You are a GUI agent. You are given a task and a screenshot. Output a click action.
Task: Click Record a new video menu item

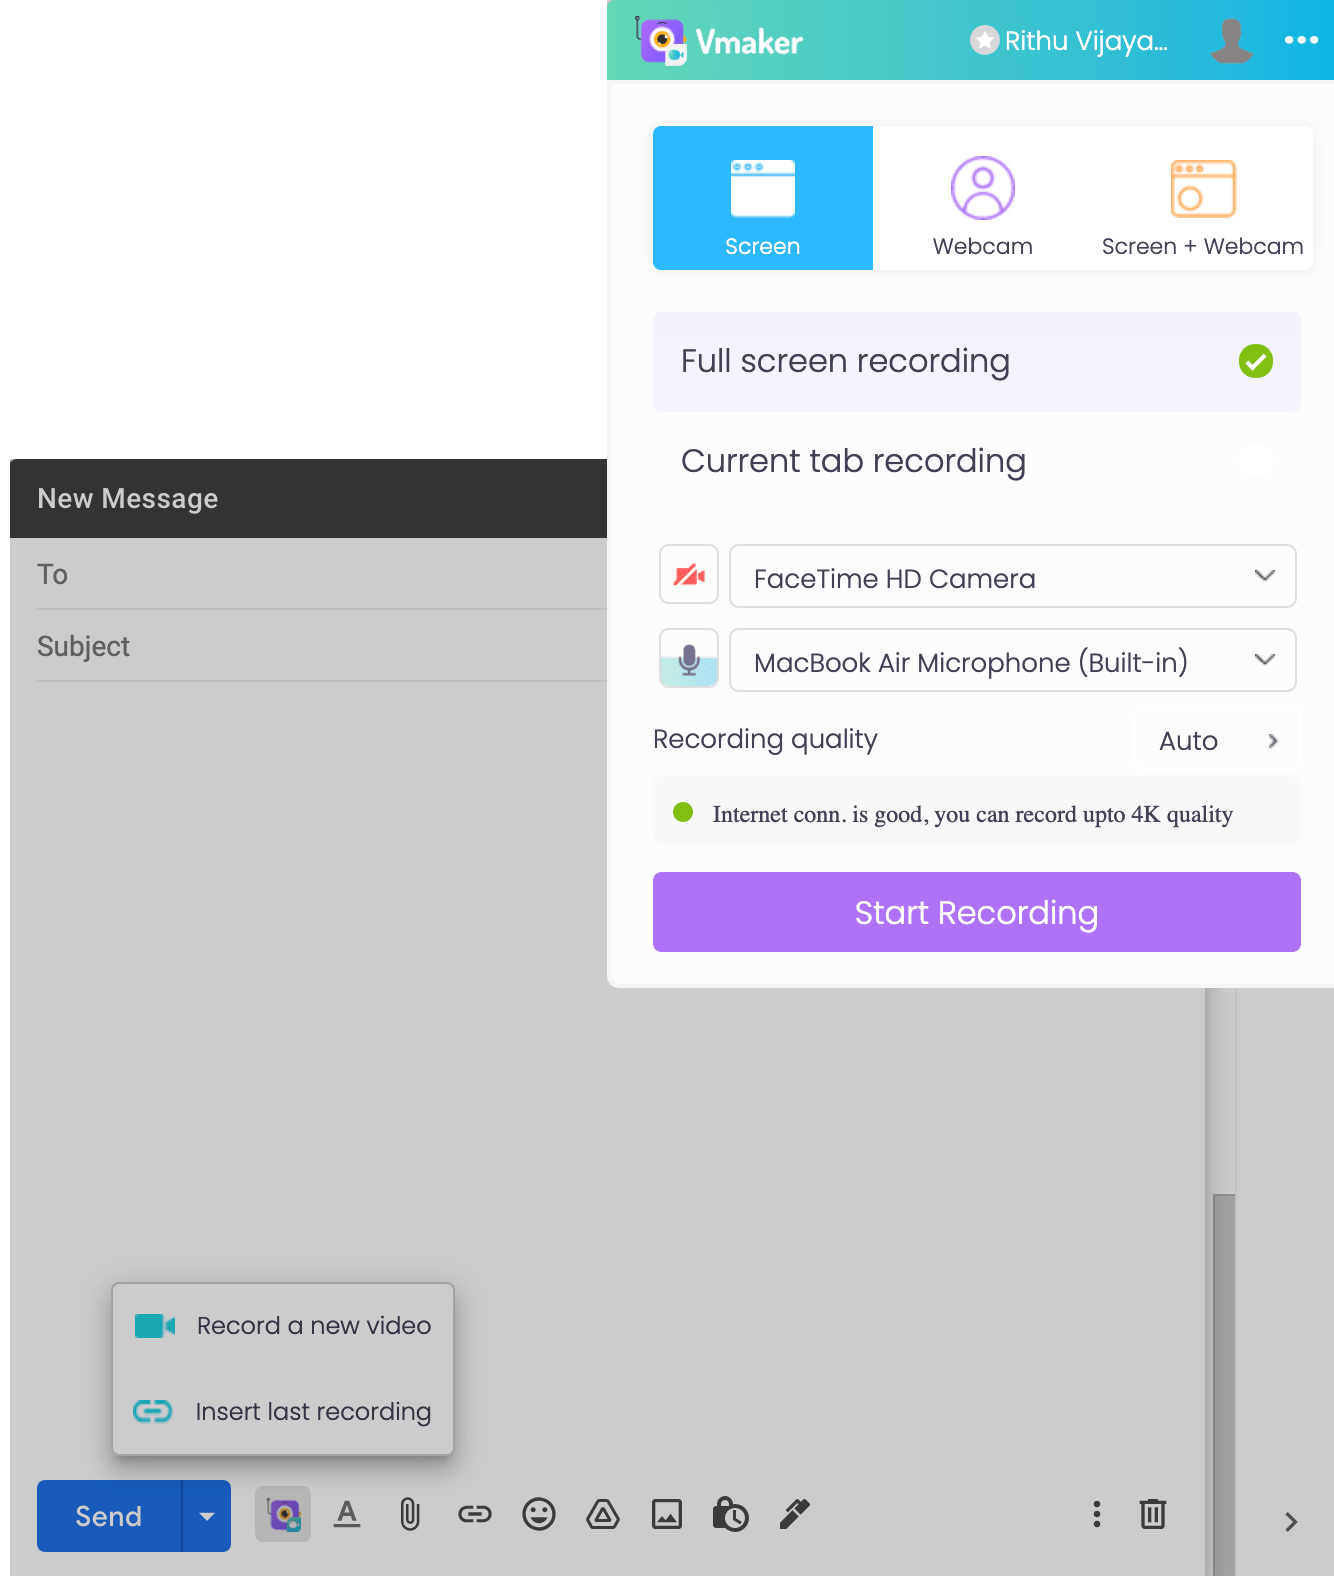(283, 1326)
